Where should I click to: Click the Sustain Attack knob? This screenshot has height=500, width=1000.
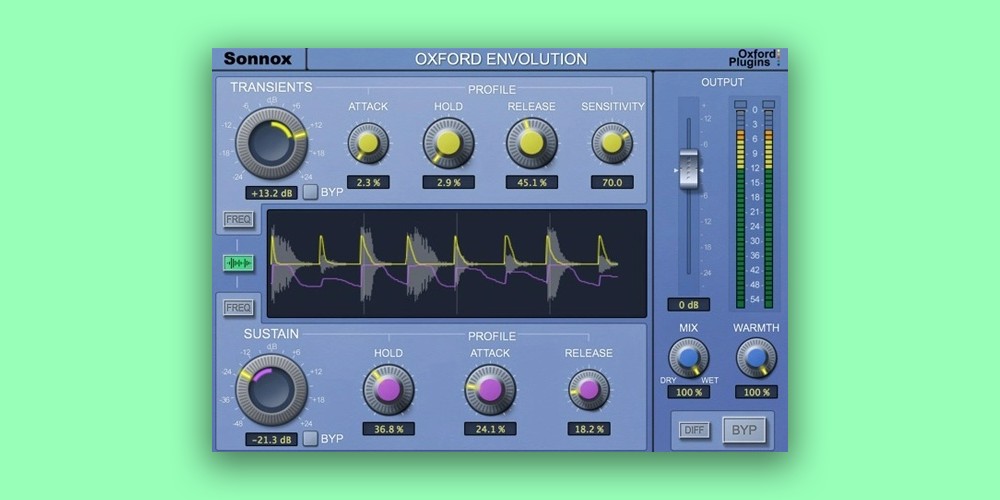[490, 389]
